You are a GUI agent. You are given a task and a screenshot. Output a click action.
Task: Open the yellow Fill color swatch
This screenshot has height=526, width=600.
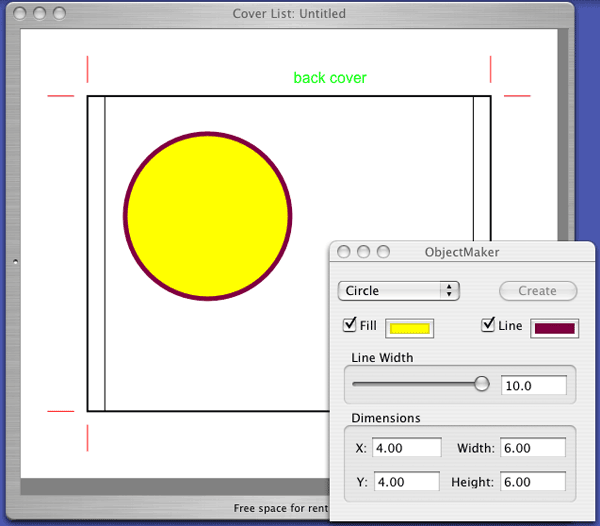[x=409, y=328]
